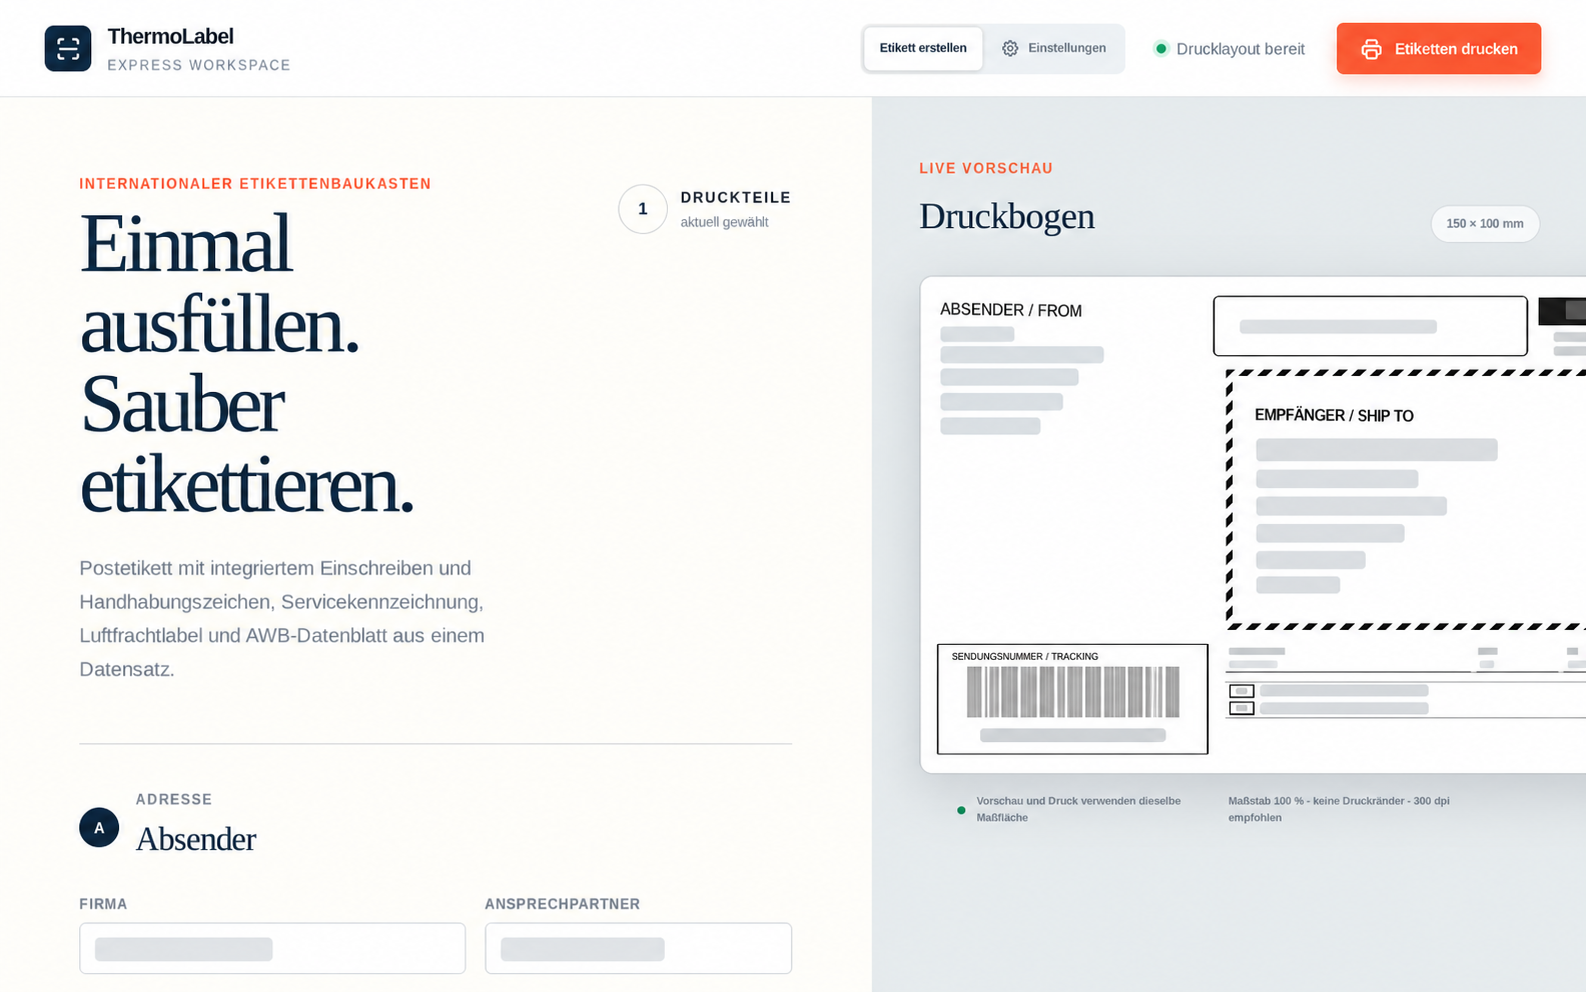This screenshot has width=1586, height=992.
Task: Click the Drucklayout bereit status indicator
Action: (1230, 49)
